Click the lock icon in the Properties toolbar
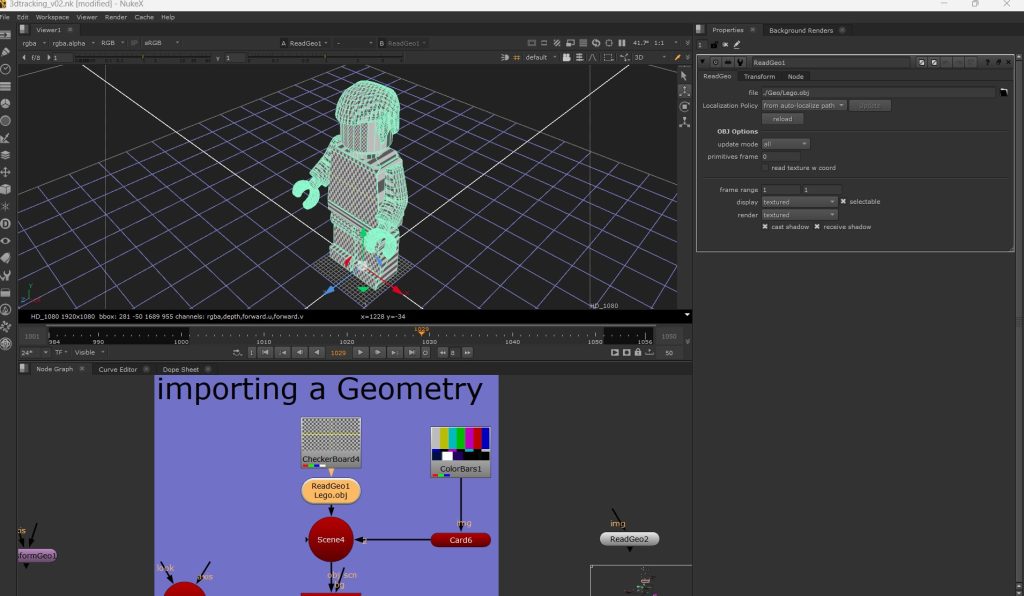The height and width of the screenshot is (596, 1024). tap(714, 45)
